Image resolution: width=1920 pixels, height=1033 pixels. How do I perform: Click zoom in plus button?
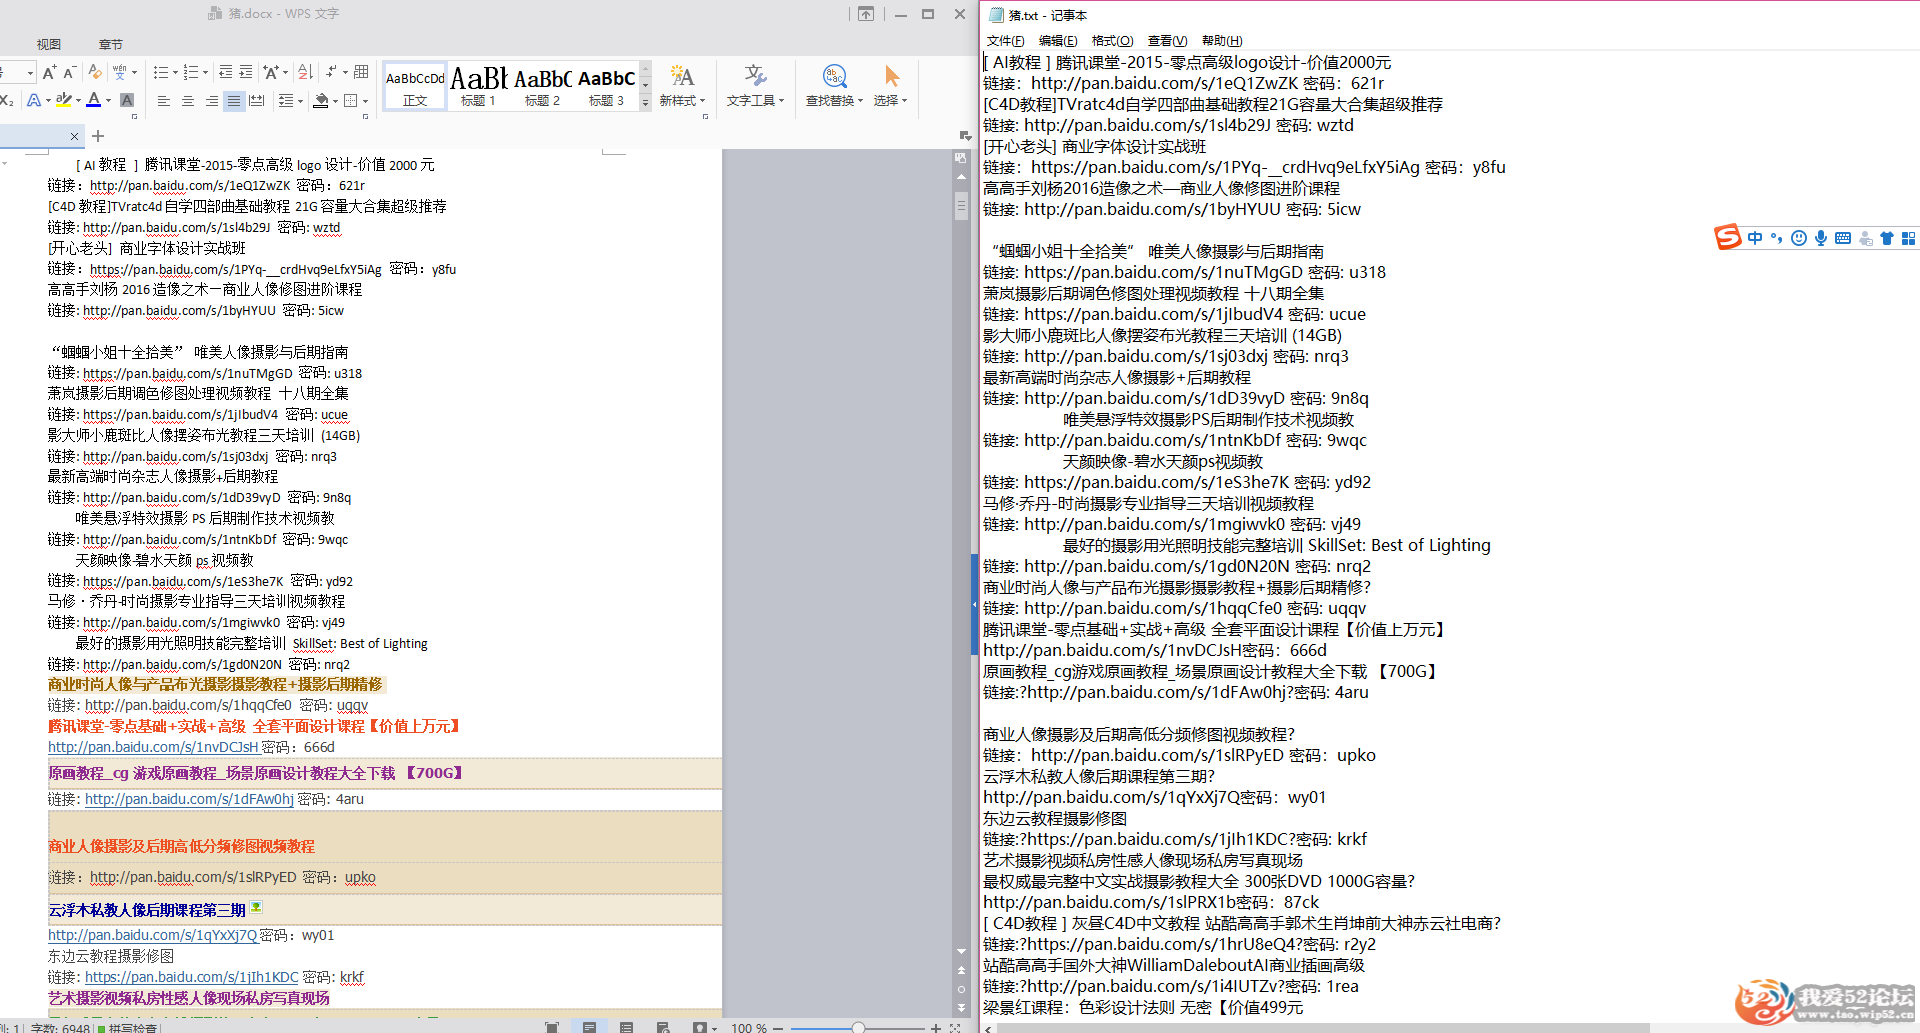point(936,1027)
